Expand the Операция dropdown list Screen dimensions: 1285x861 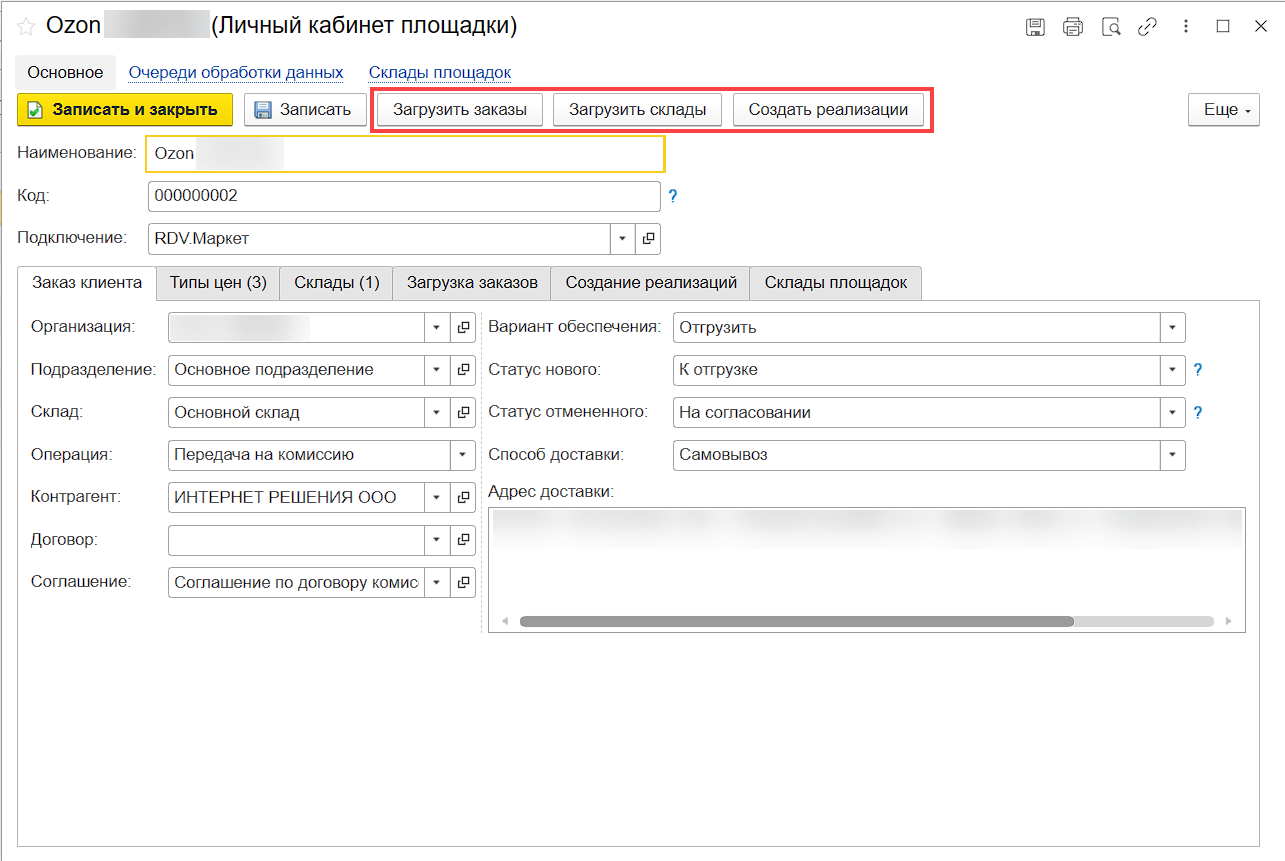[x=463, y=455]
